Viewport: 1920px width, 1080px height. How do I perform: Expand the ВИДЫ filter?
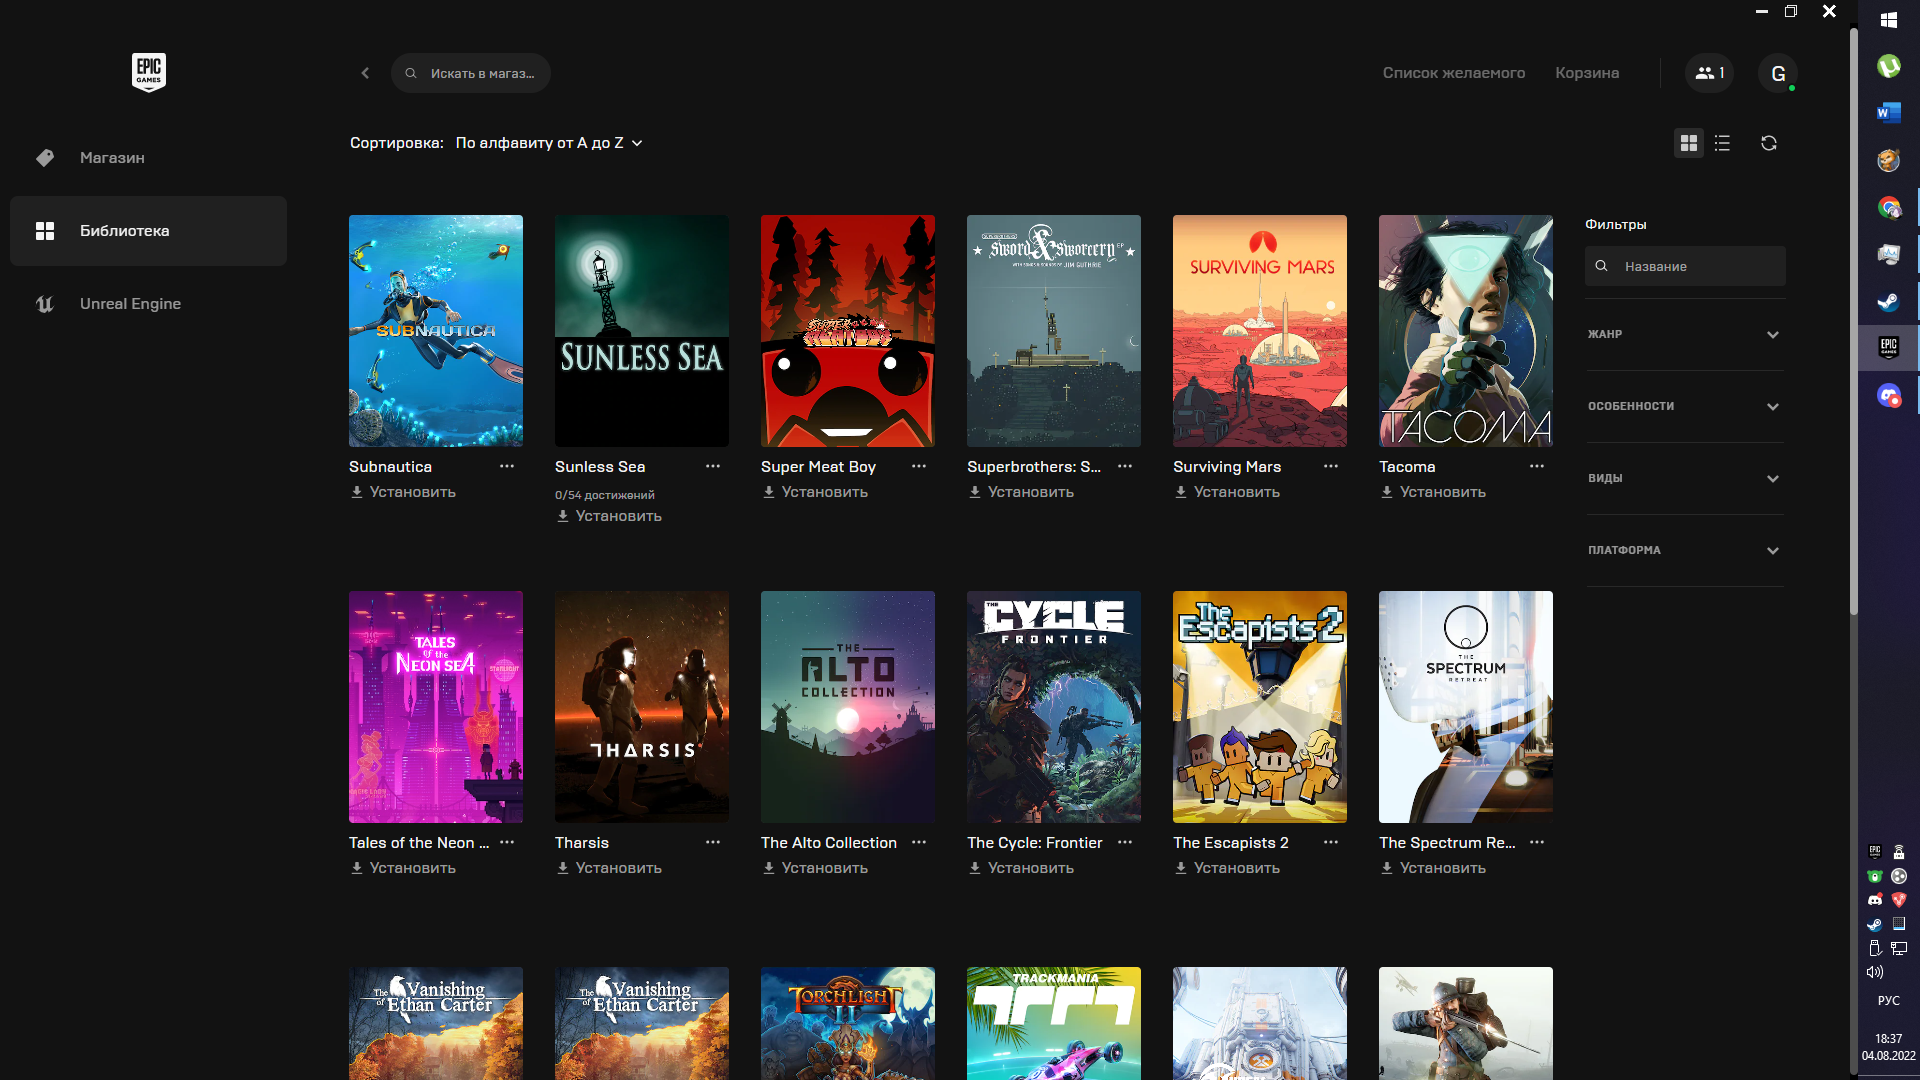click(x=1685, y=478)
